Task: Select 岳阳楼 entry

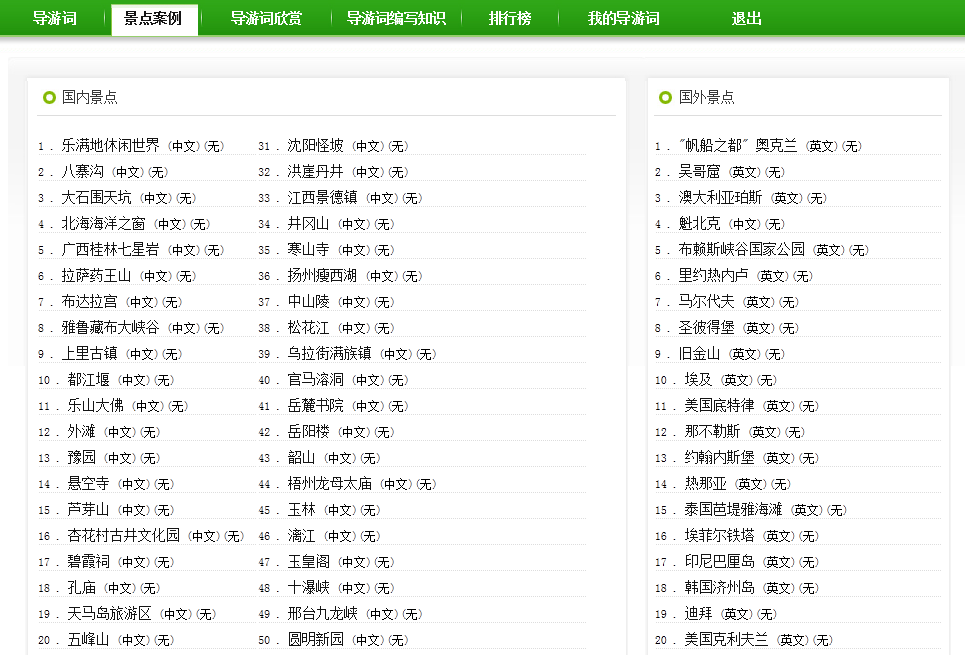Action: 308,432
